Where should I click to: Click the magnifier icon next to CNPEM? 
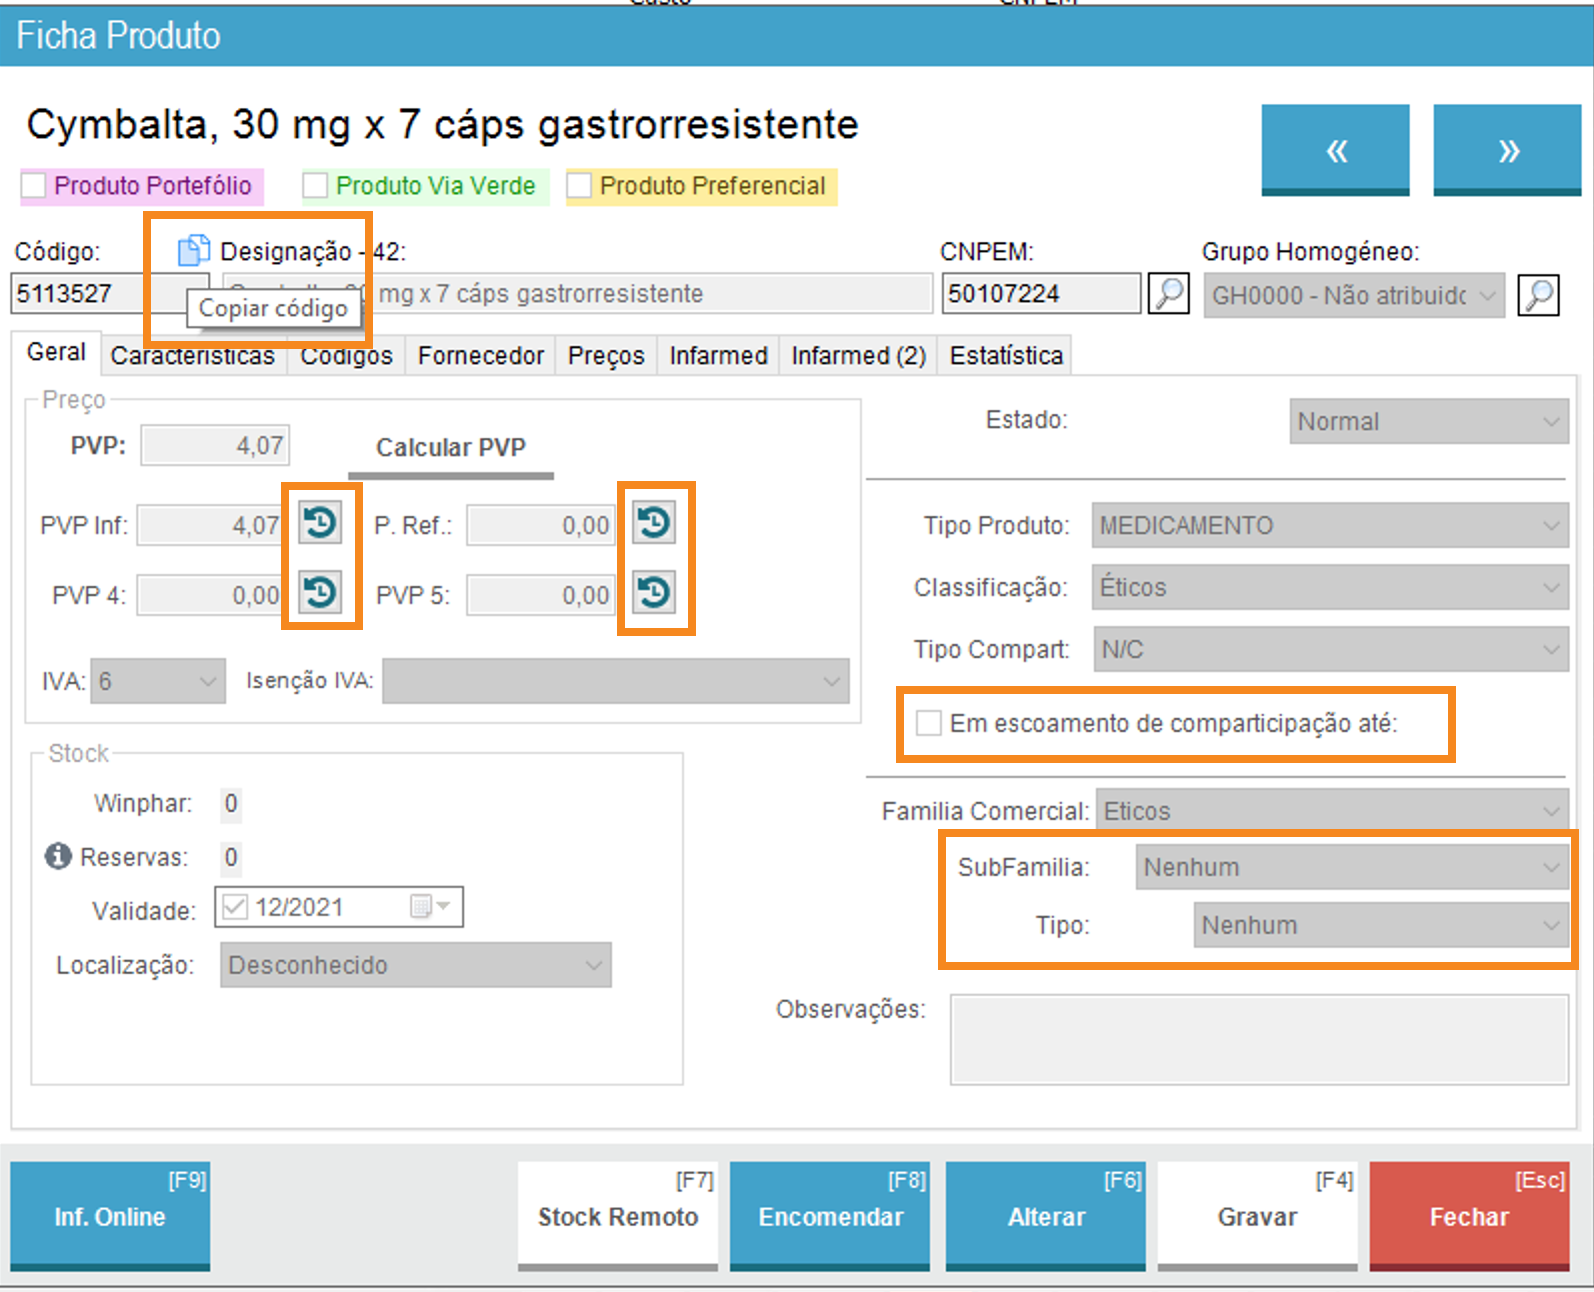click(x=1168, y=294)
